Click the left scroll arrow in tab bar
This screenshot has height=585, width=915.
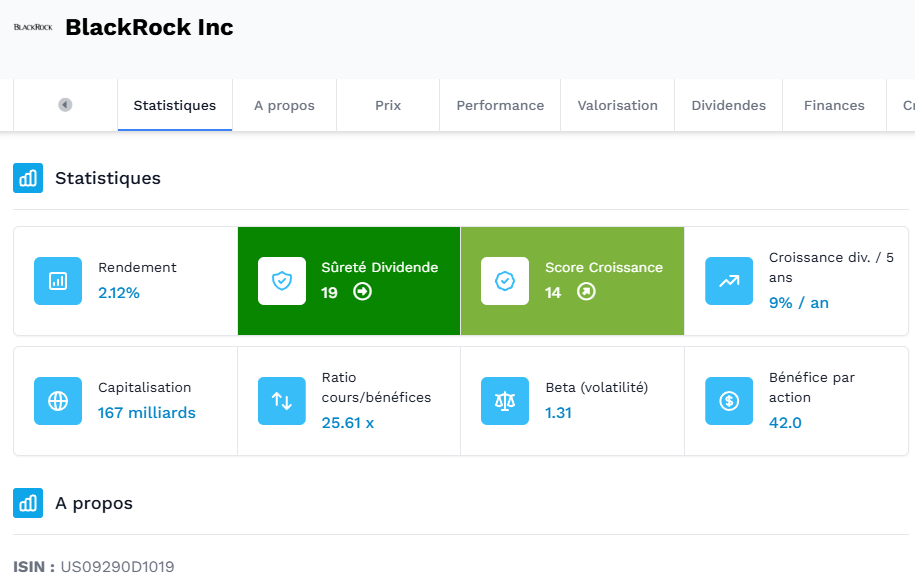[x=65, y=105]
